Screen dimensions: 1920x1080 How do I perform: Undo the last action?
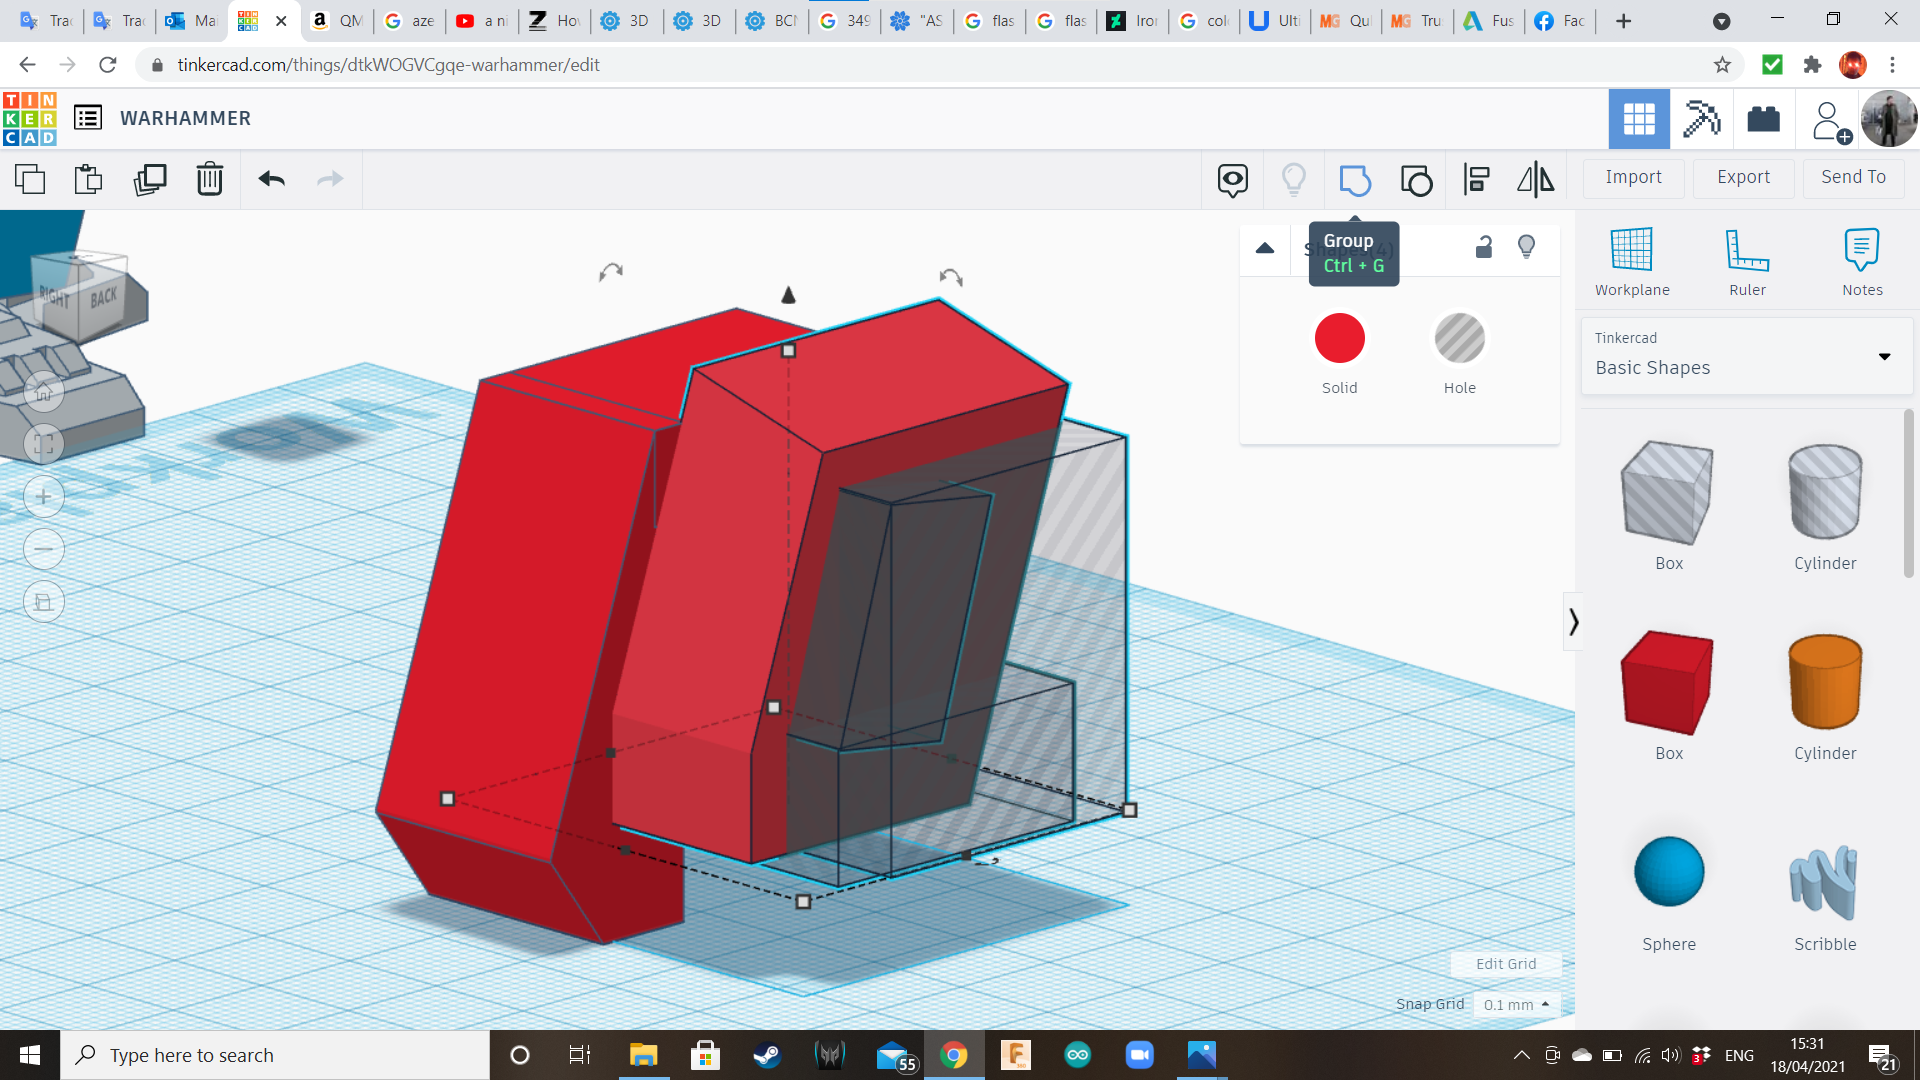pos(272,180)
